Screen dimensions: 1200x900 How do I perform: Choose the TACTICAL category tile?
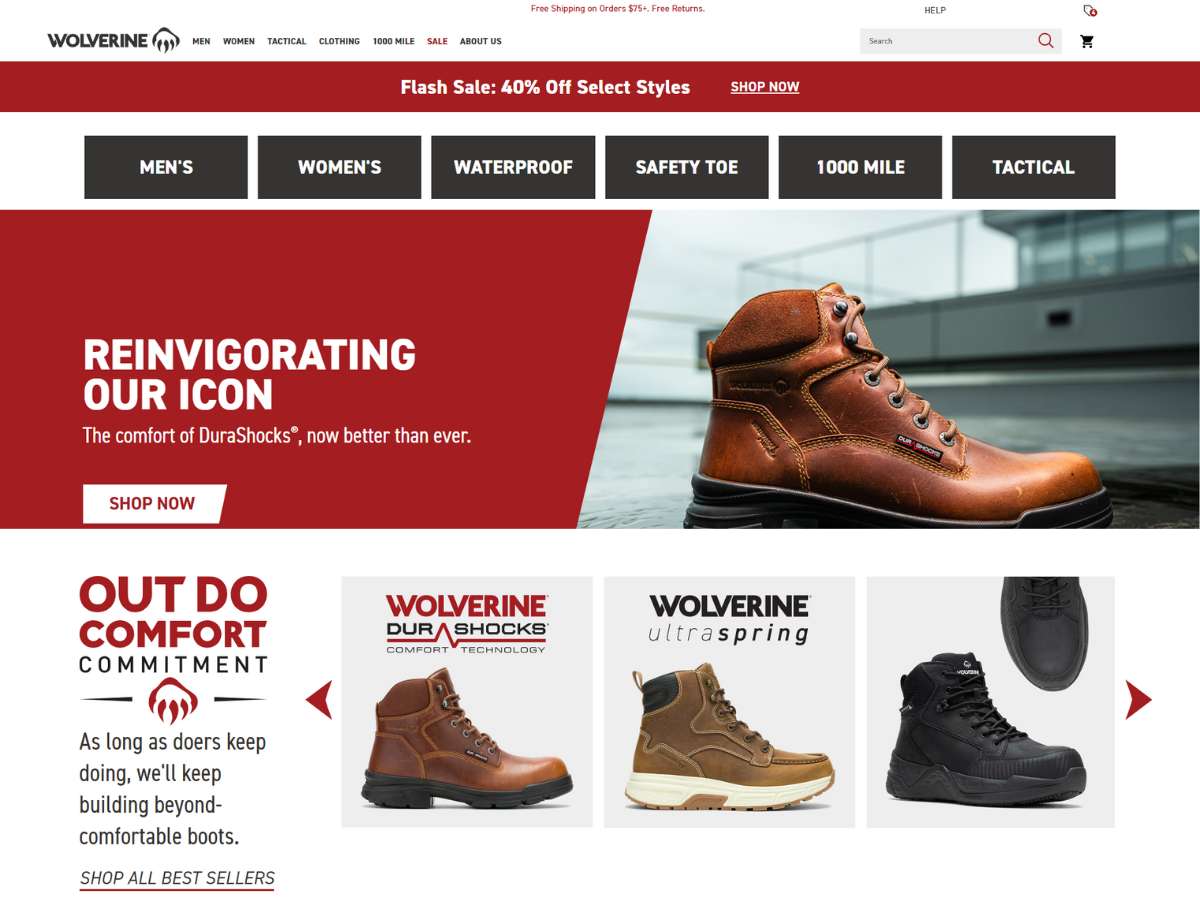click(x=1033, y=167)
